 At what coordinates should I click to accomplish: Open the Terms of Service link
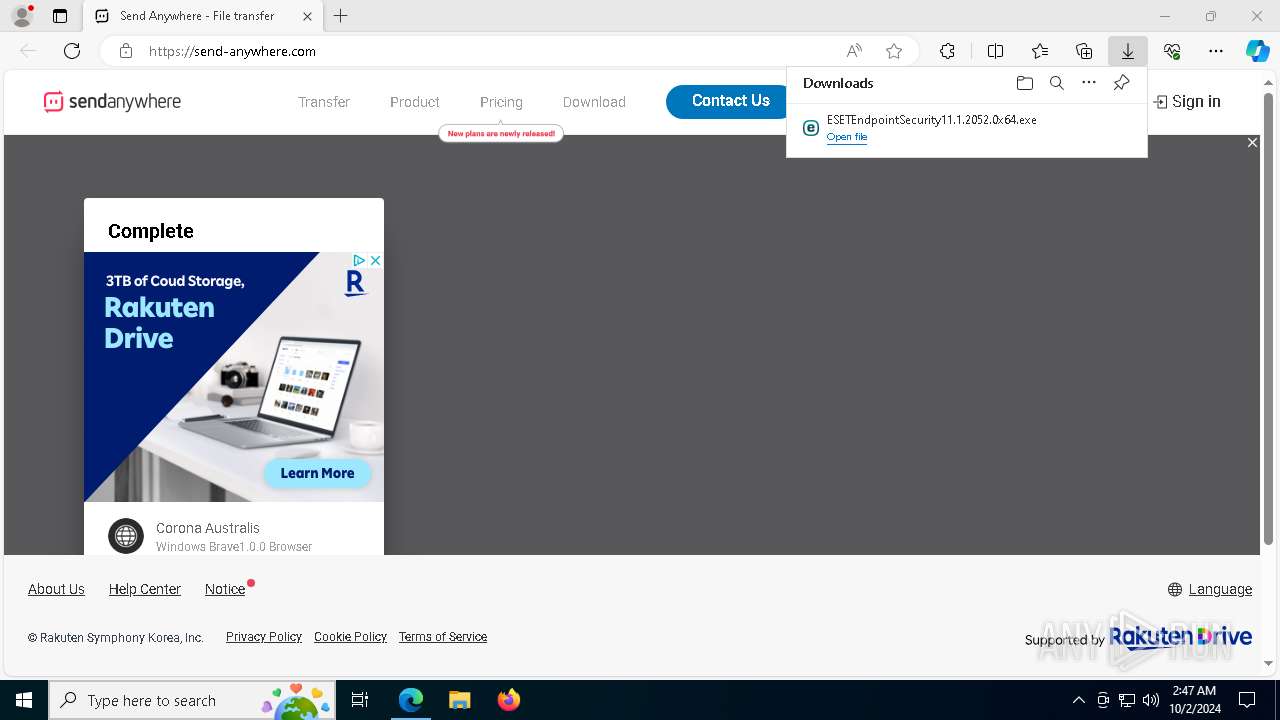(443, 637)
